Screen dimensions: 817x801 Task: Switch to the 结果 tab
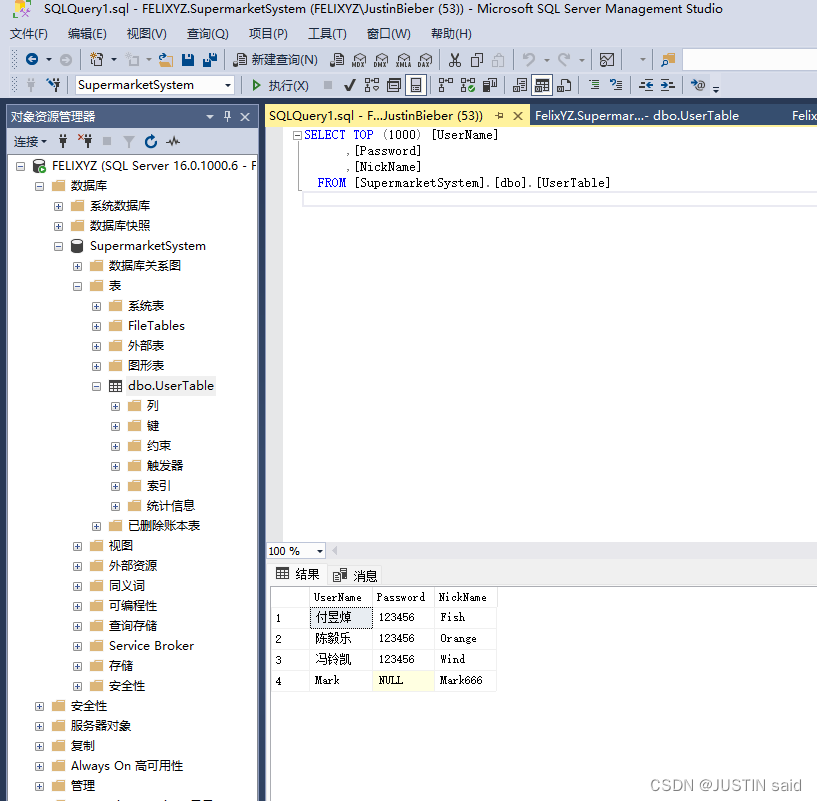298,574
